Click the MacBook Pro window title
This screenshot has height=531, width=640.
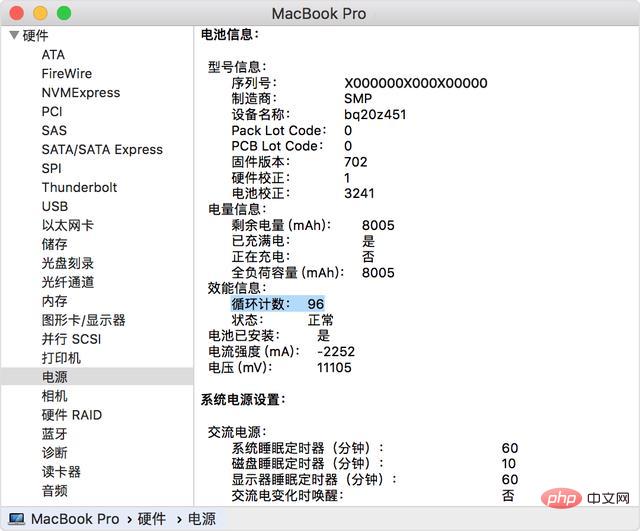[319, 13]
